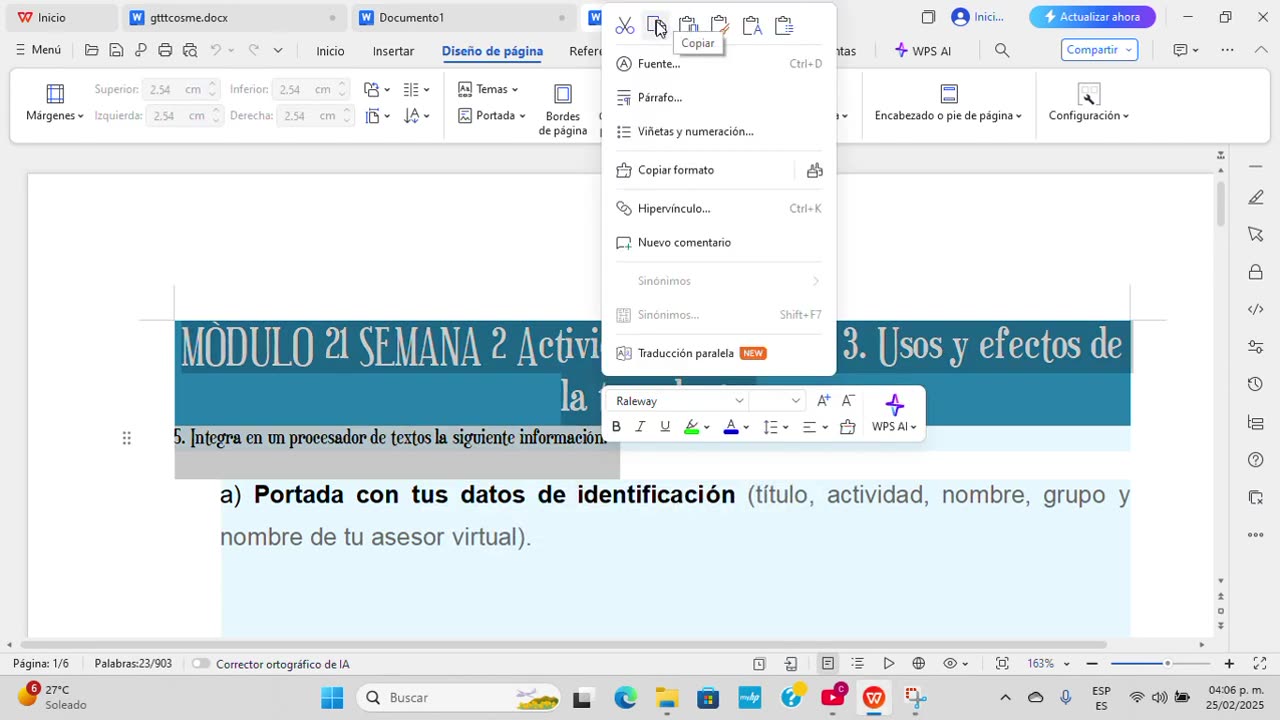Print document using the printer icon
The height and width of the screenshot is (720, 1280).
click(165, 50)
